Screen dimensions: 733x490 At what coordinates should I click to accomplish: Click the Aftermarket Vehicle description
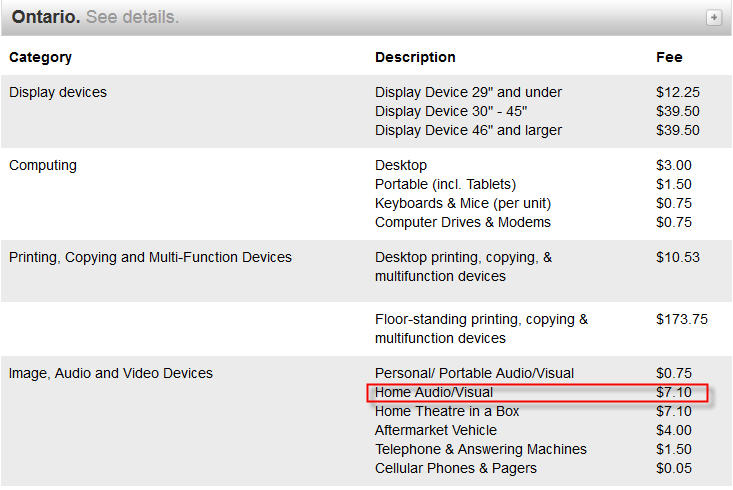click(435, 430)
